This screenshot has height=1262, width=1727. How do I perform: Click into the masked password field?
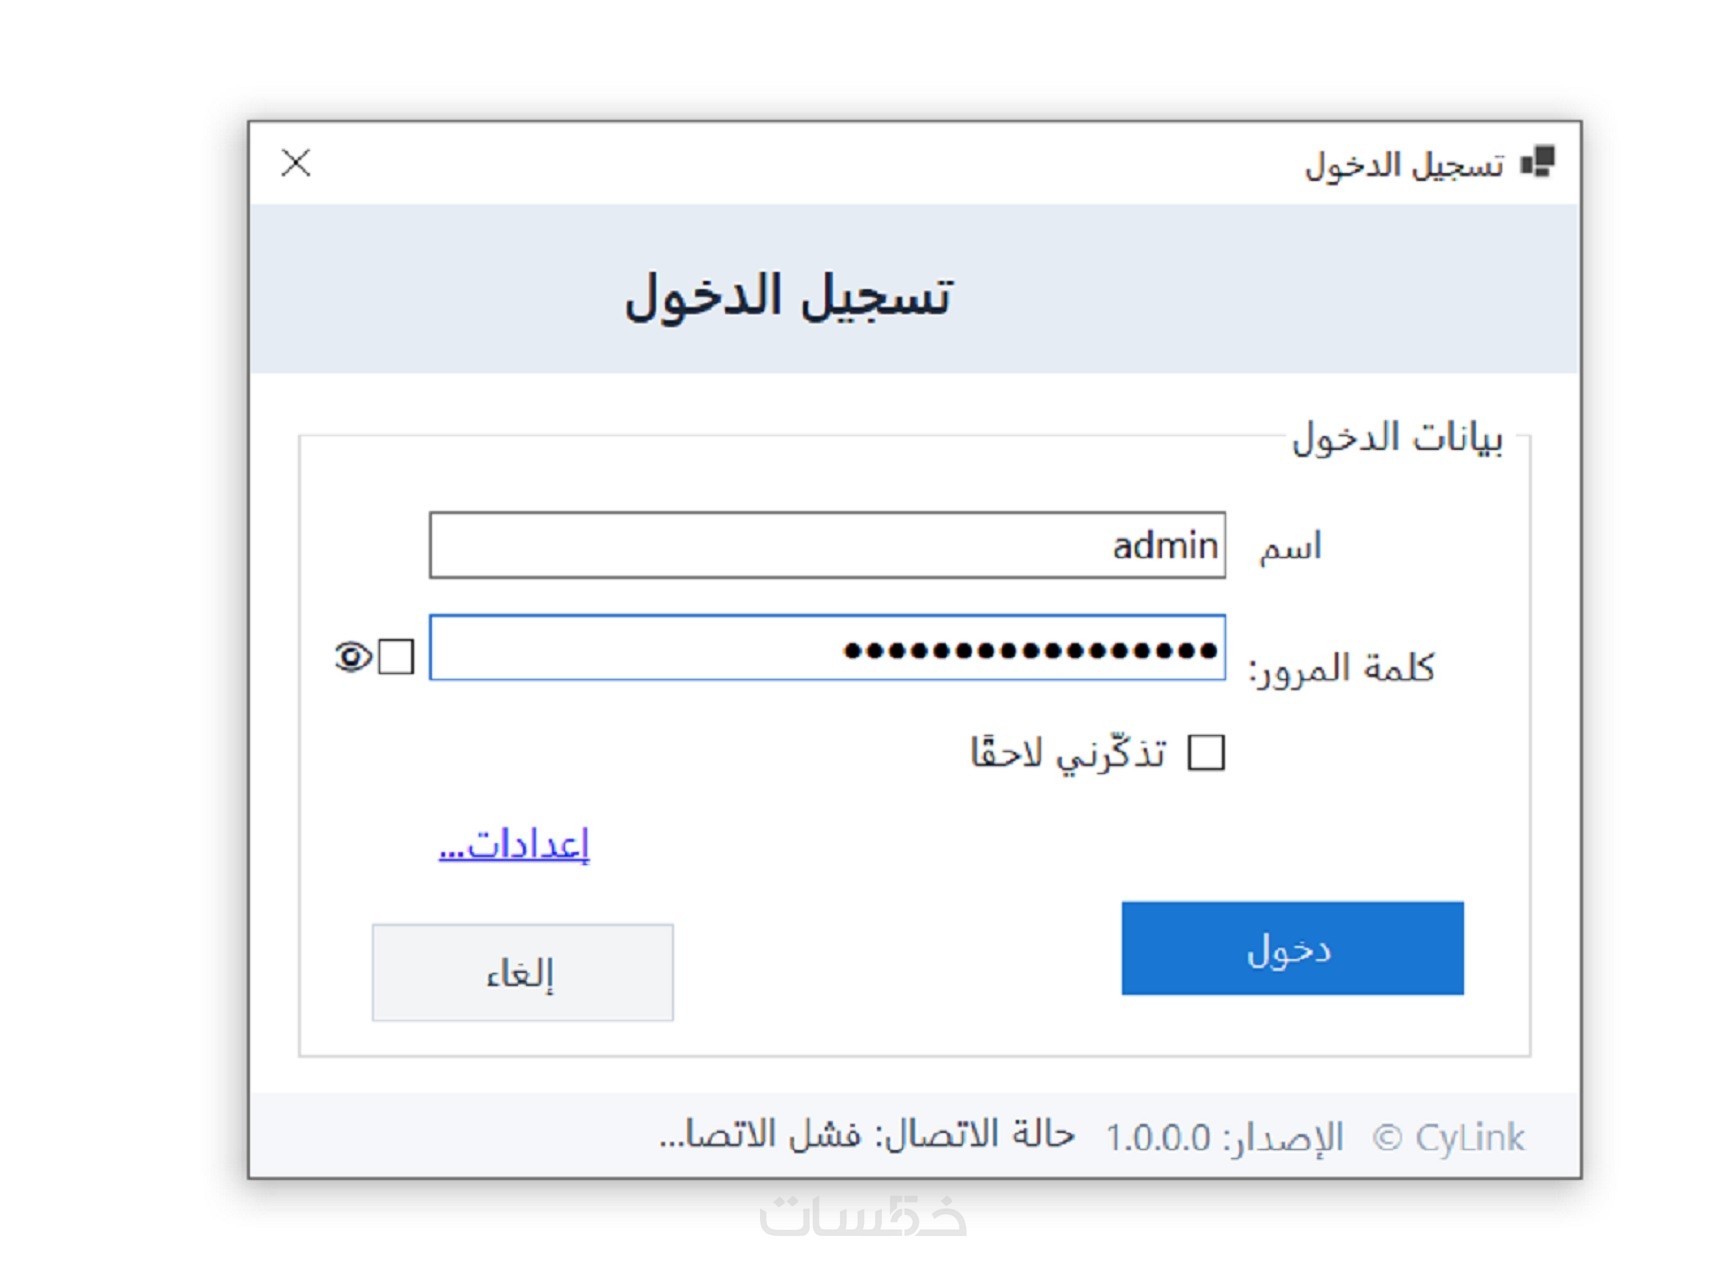click(827, 648)
